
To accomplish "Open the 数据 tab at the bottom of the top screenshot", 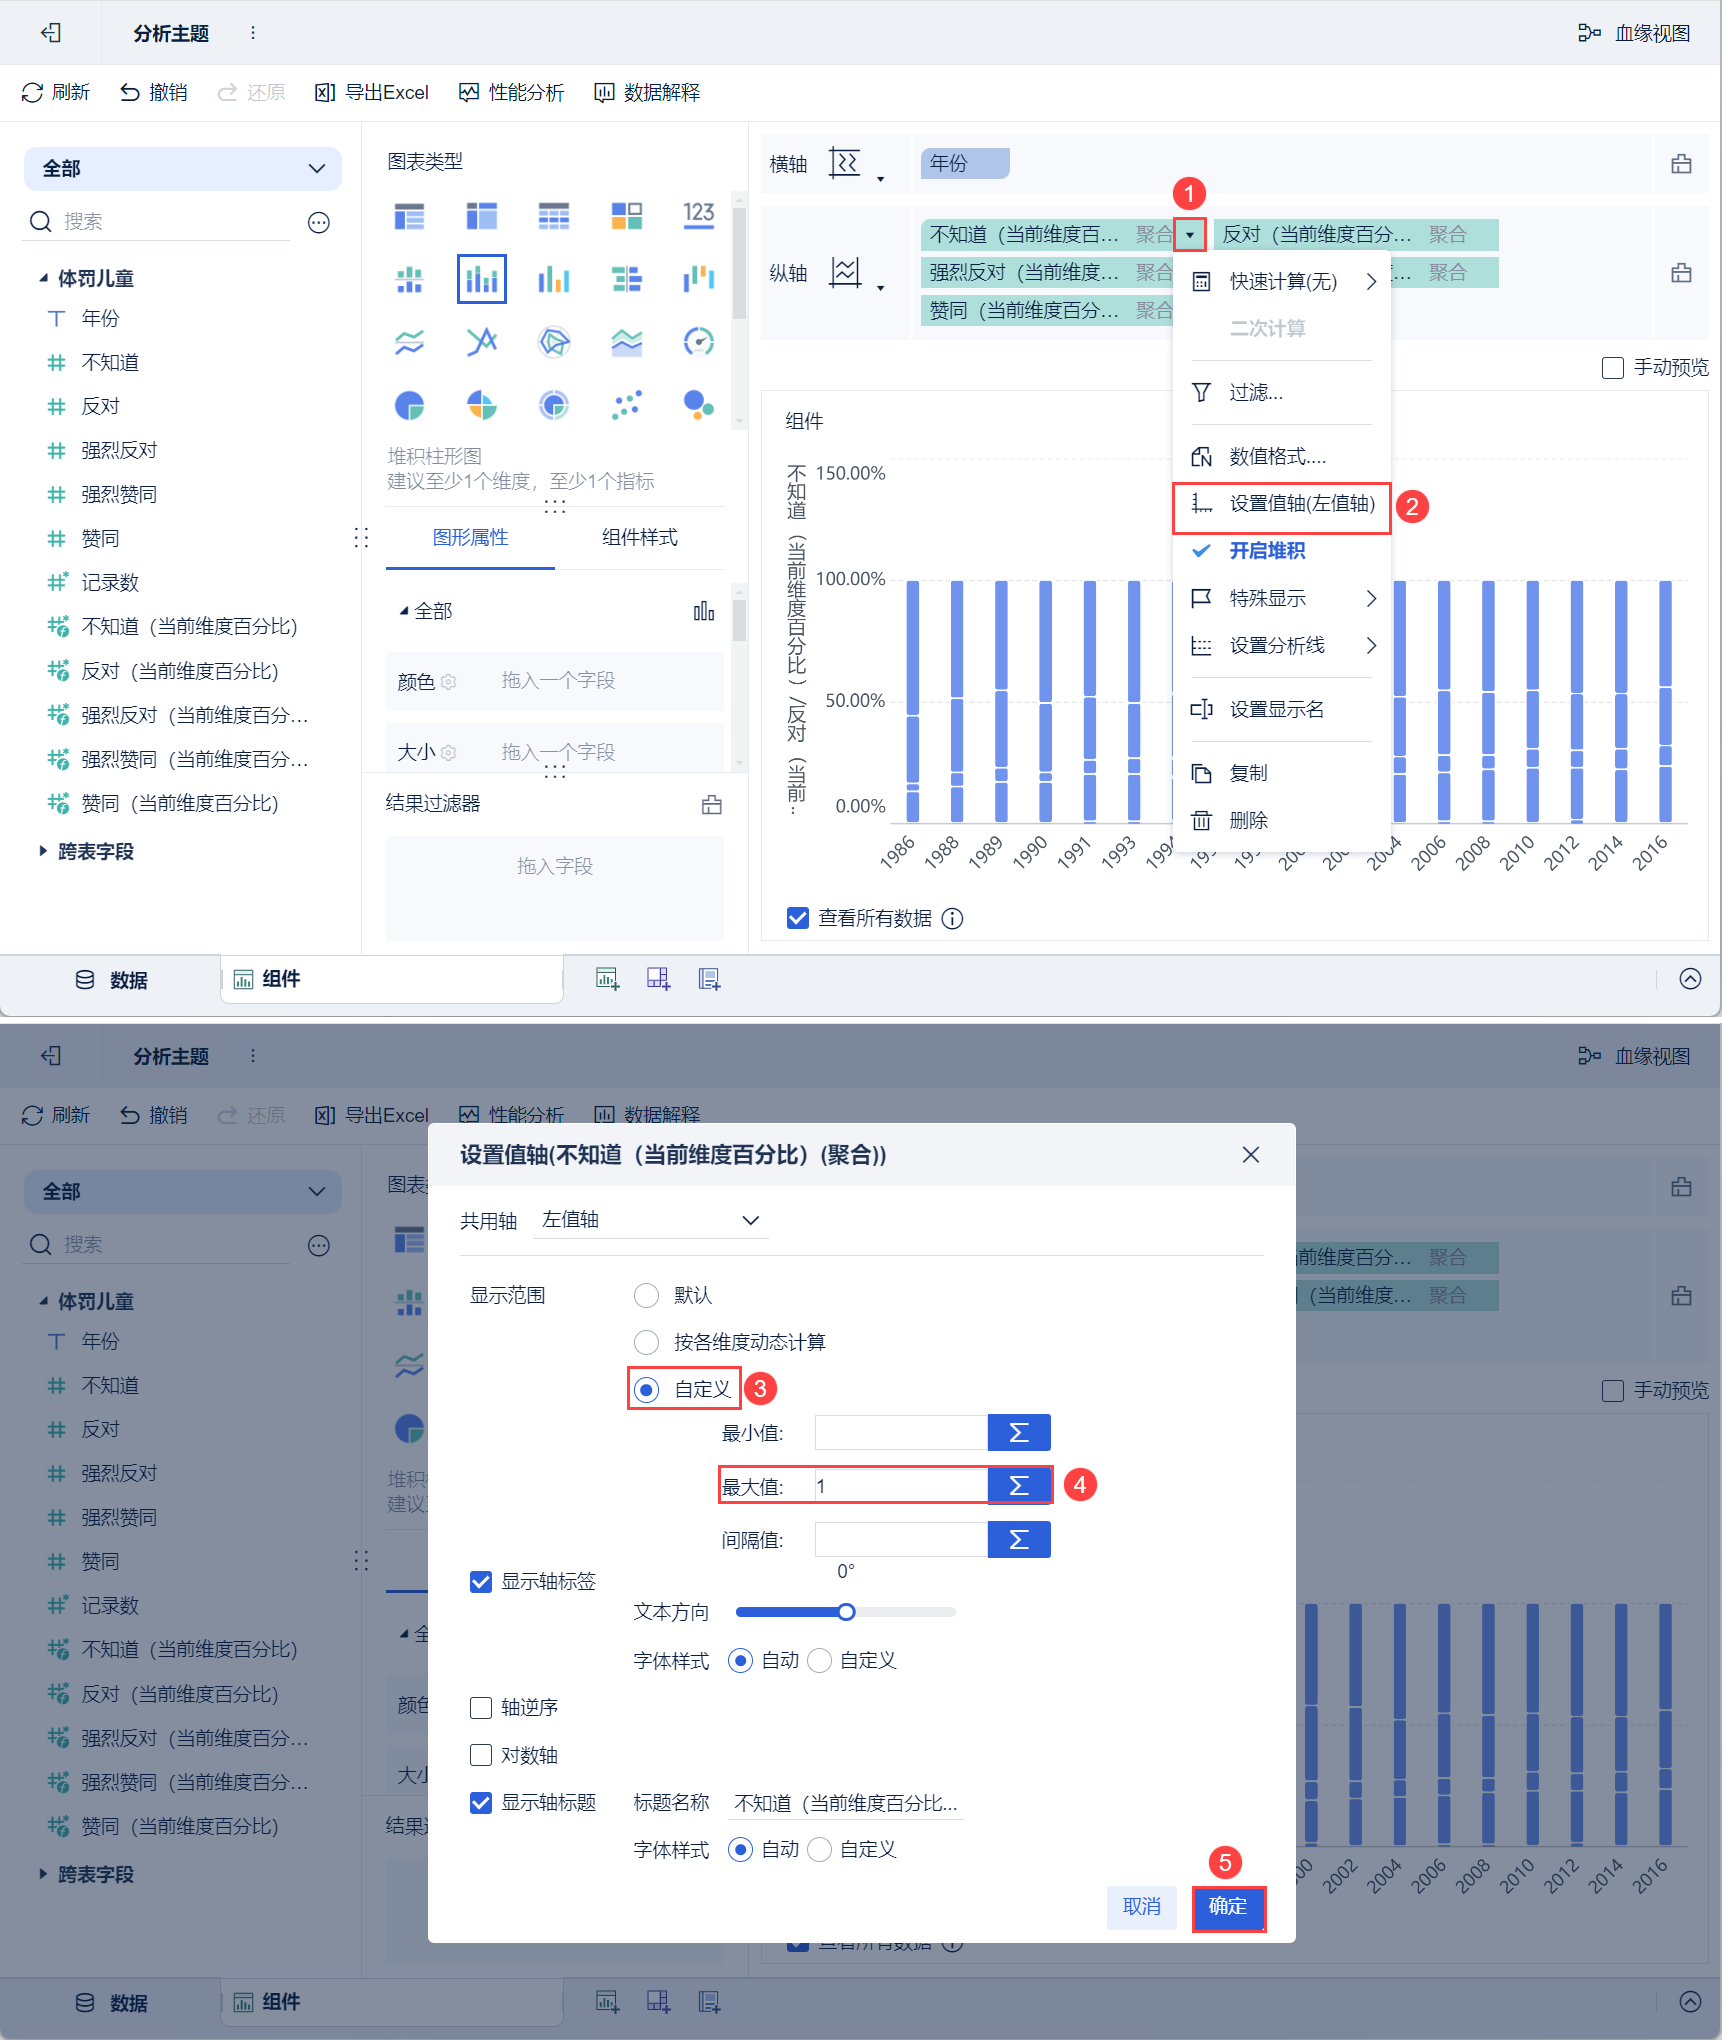I will pyautogui.click(x=111, y=980).
